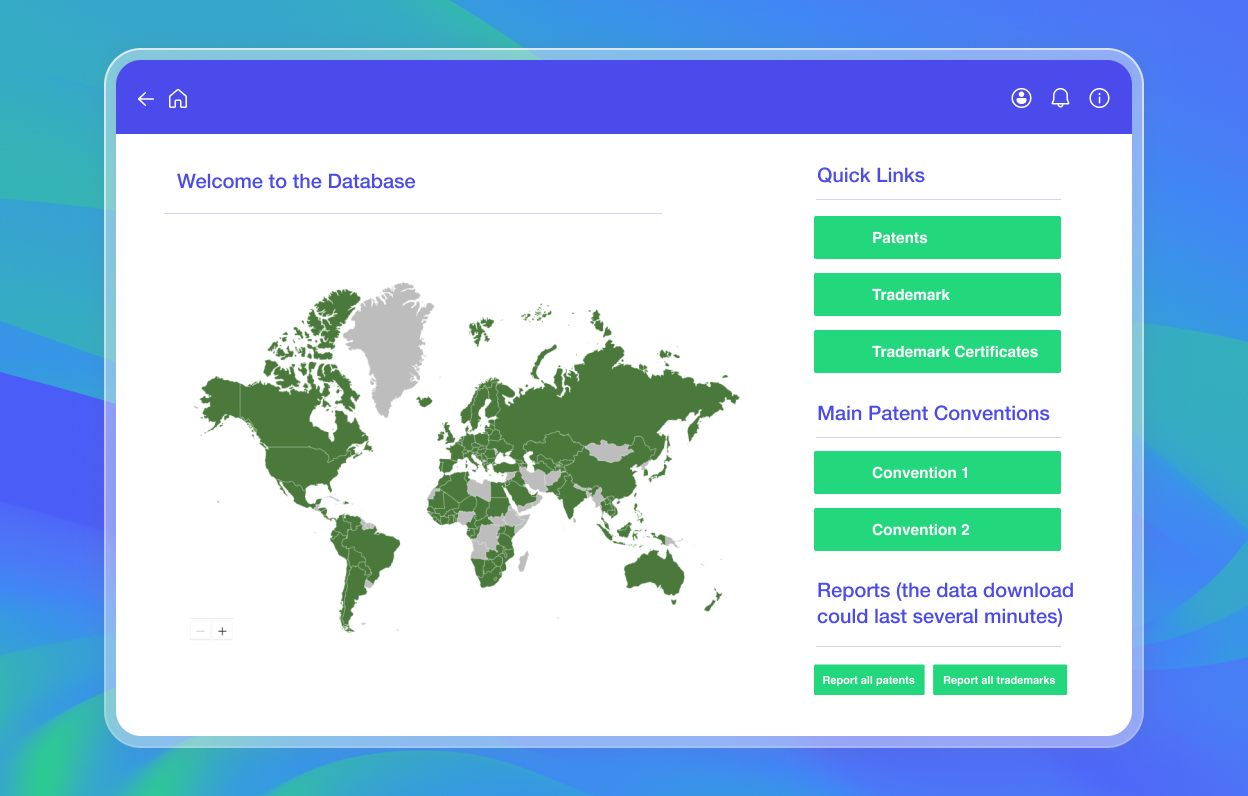
Task: Open the notifications bell icon
Action: pyautogui.click(x=1060, y=98)
